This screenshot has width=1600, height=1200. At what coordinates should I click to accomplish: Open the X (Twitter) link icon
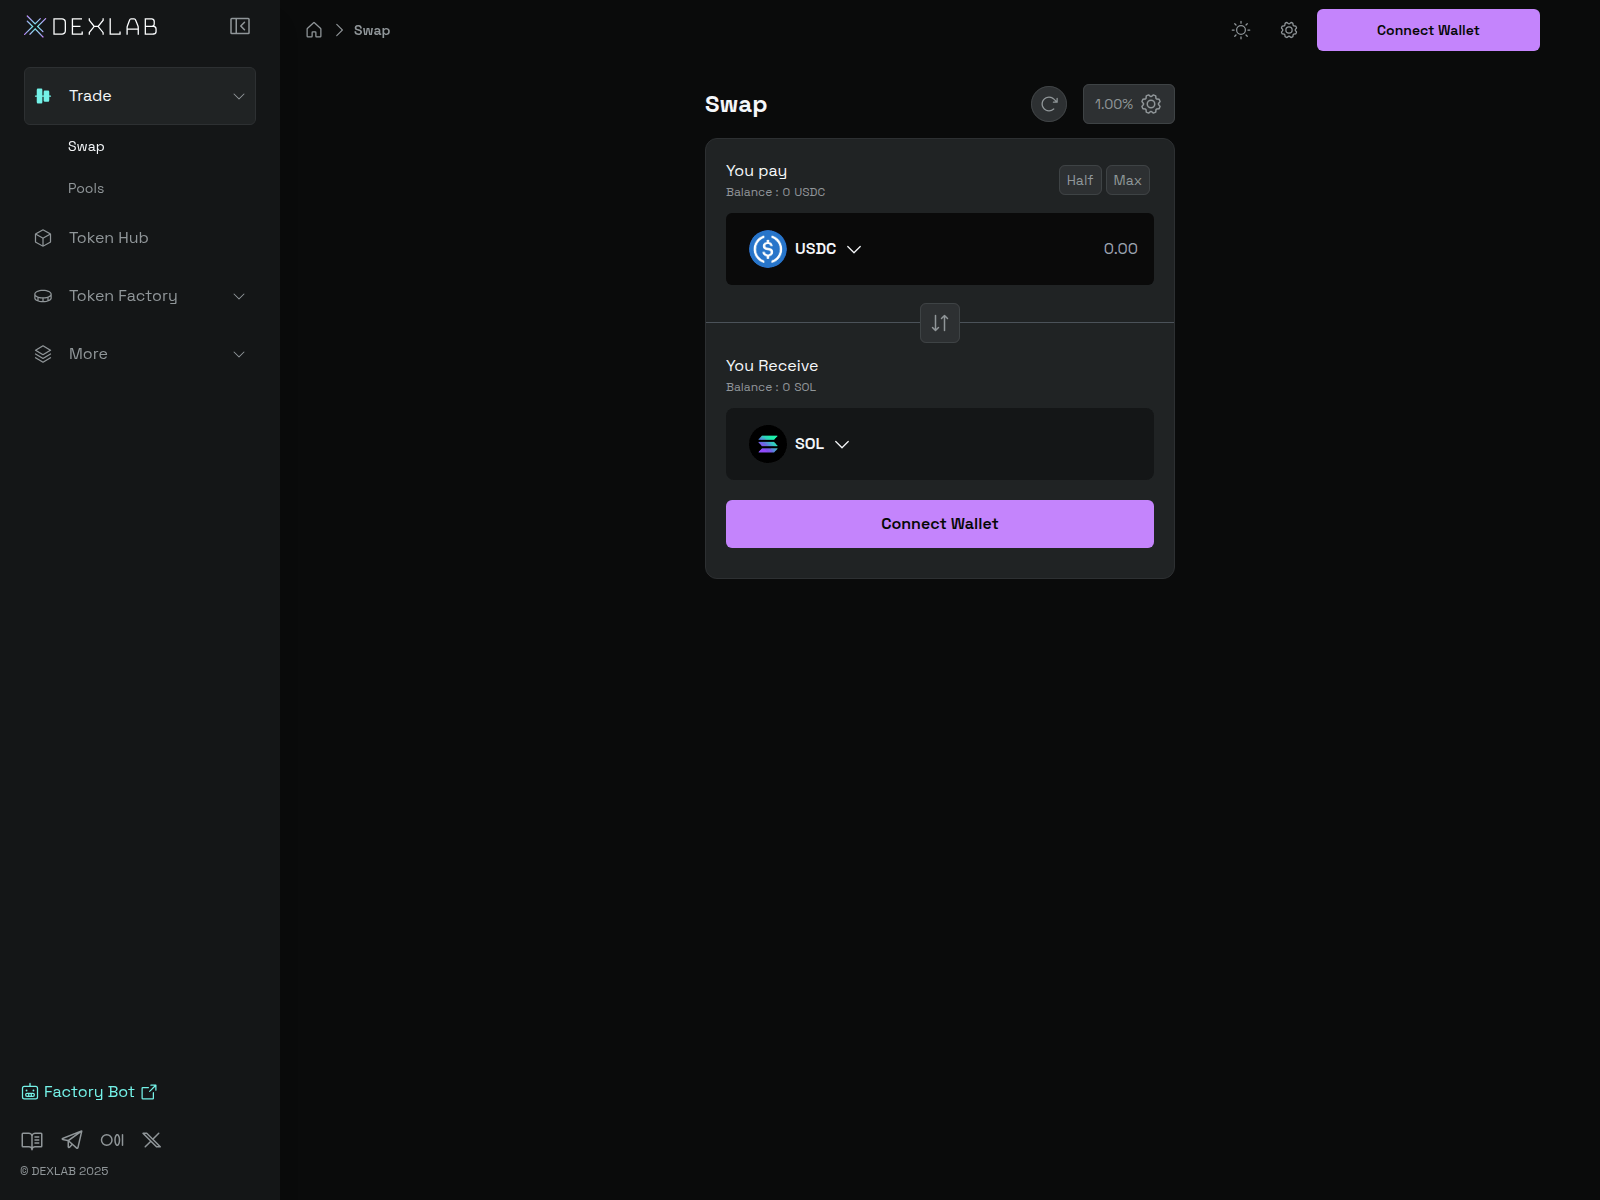click(x=152, y=1140)
